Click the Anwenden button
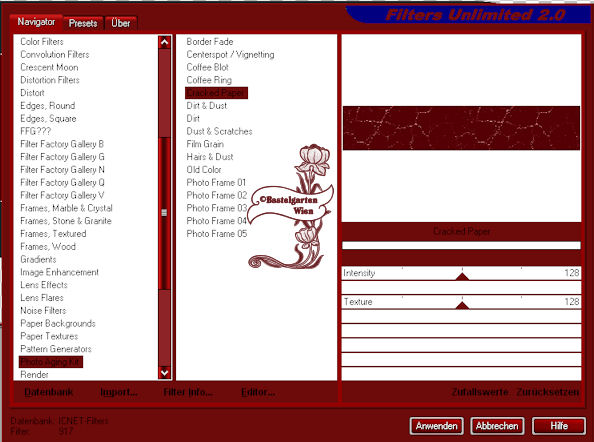The height and width of the screenshot is (442, 594). [x=436, y=426]
